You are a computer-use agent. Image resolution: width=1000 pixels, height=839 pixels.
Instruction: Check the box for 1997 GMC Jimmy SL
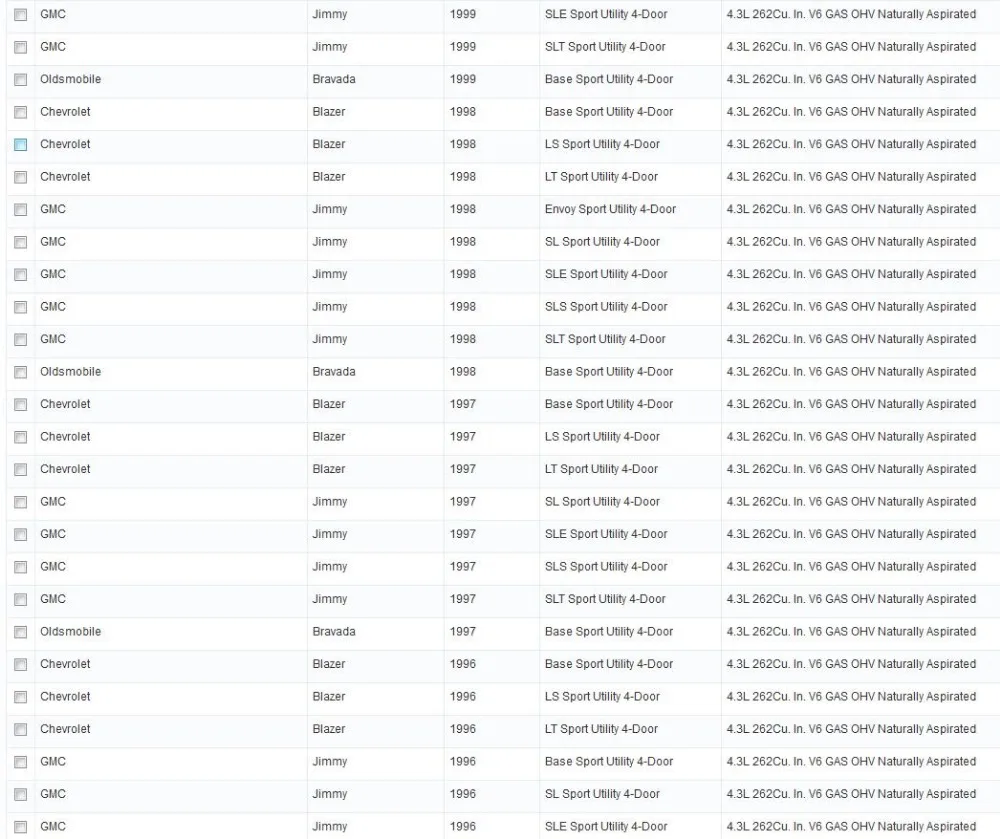click(20, 502)
